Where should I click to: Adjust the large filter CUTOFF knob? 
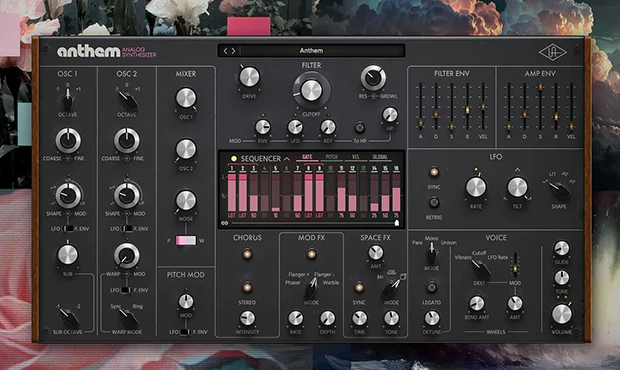(x=311, y=91)
